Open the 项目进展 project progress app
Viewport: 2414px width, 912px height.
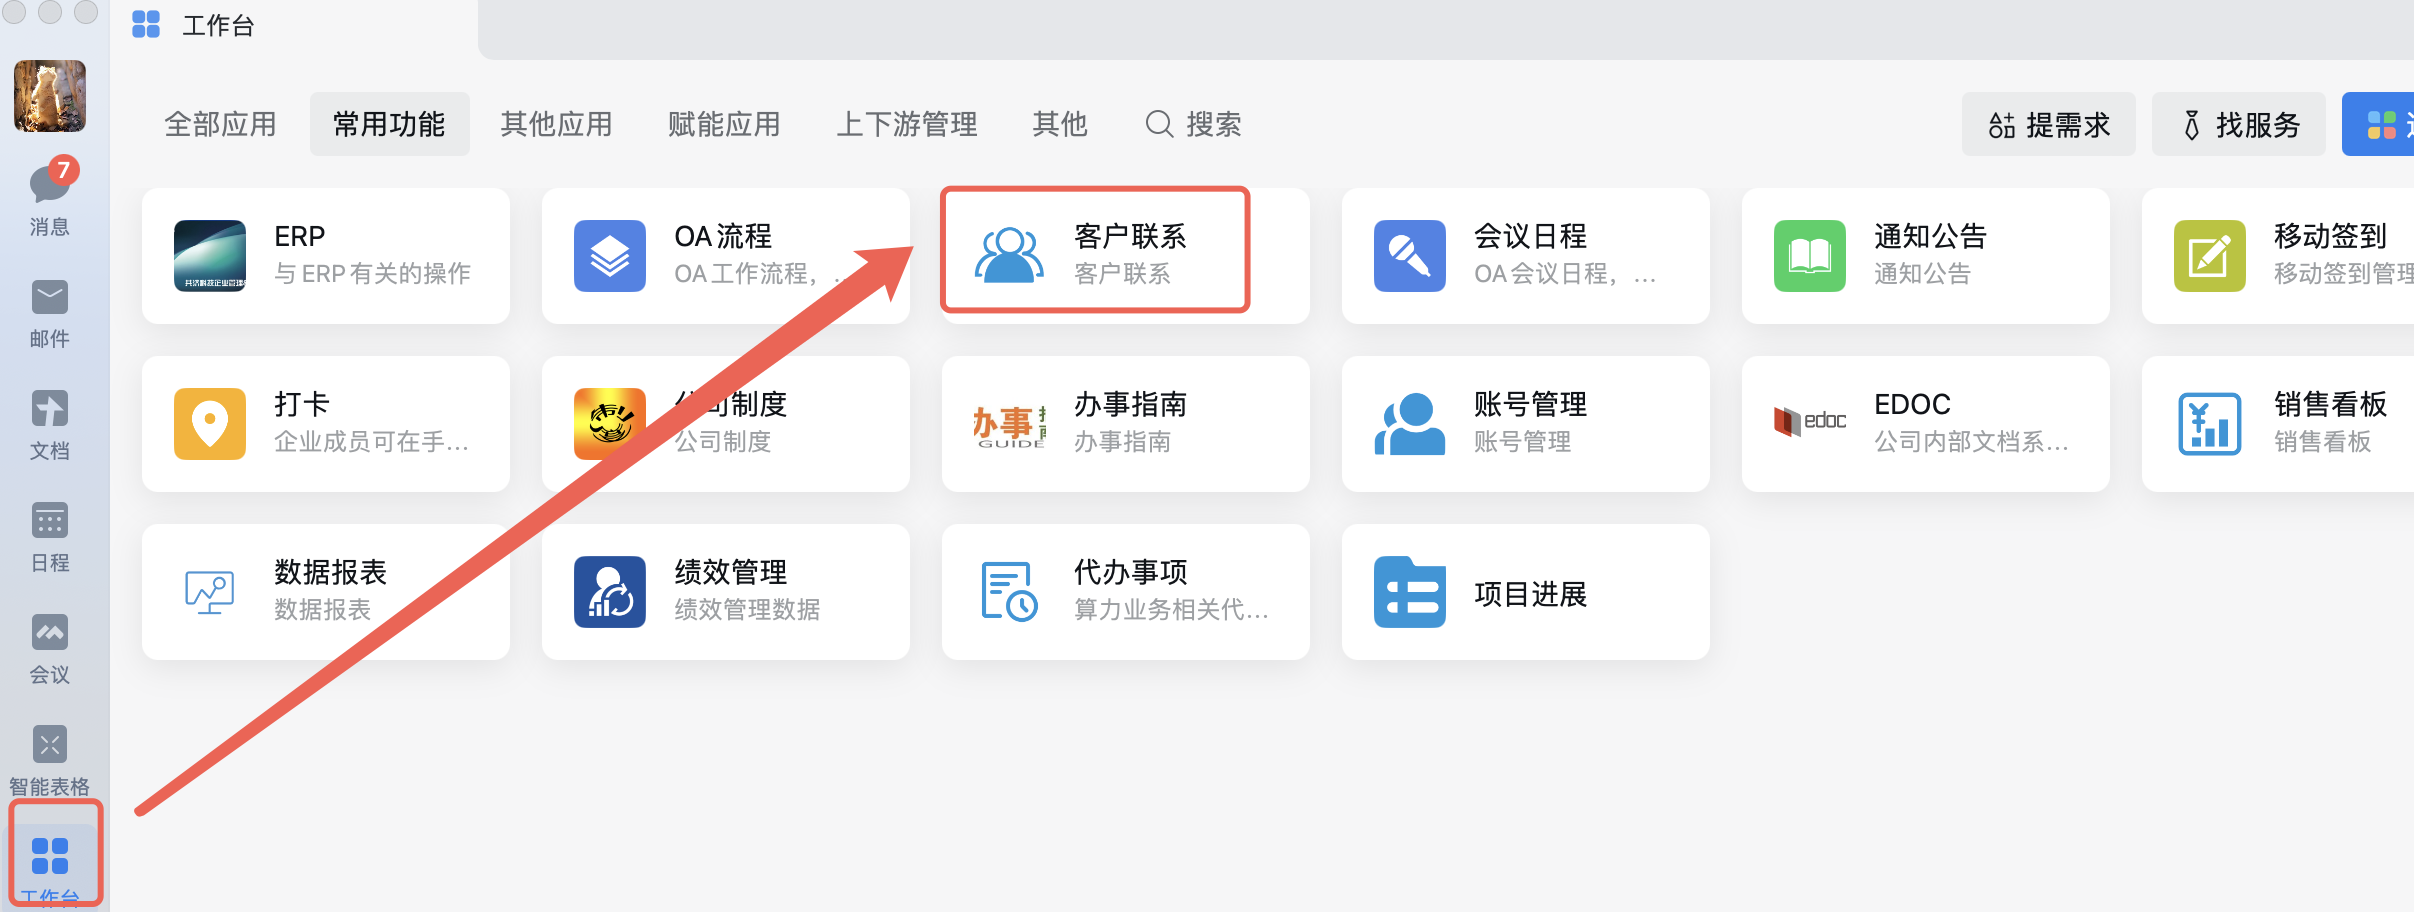point(1410,592)
